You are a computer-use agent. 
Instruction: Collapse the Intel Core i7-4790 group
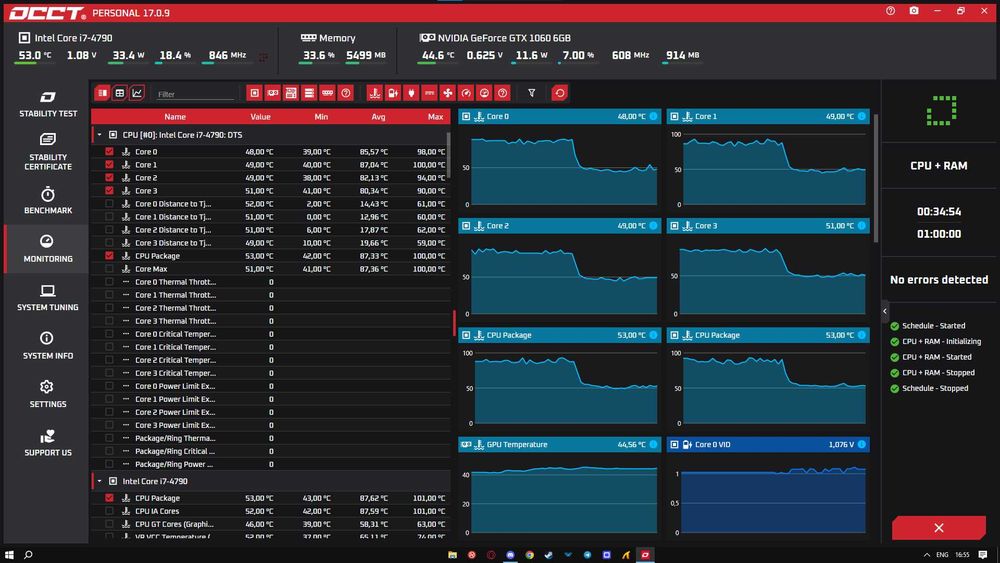click(x=99, y=481)
